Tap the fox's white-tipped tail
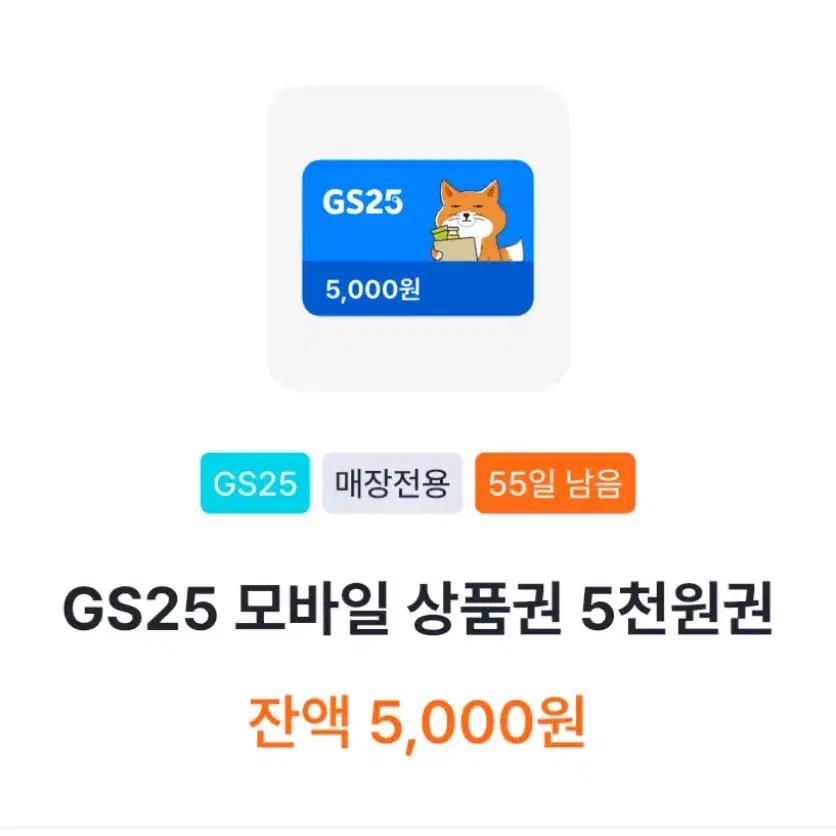The image size is (836, 836). point(513,251)
